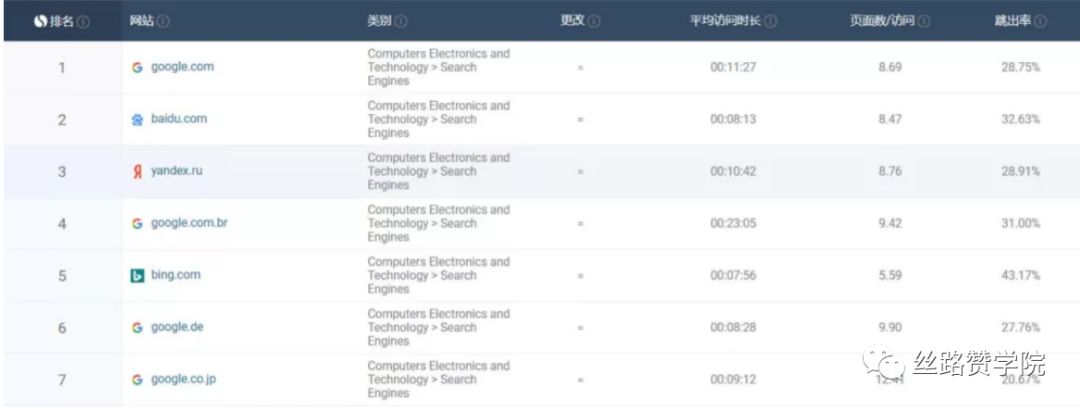
Task: Click the SimilarWeb logo in 排名 header
Action: (x=41, y=21)
